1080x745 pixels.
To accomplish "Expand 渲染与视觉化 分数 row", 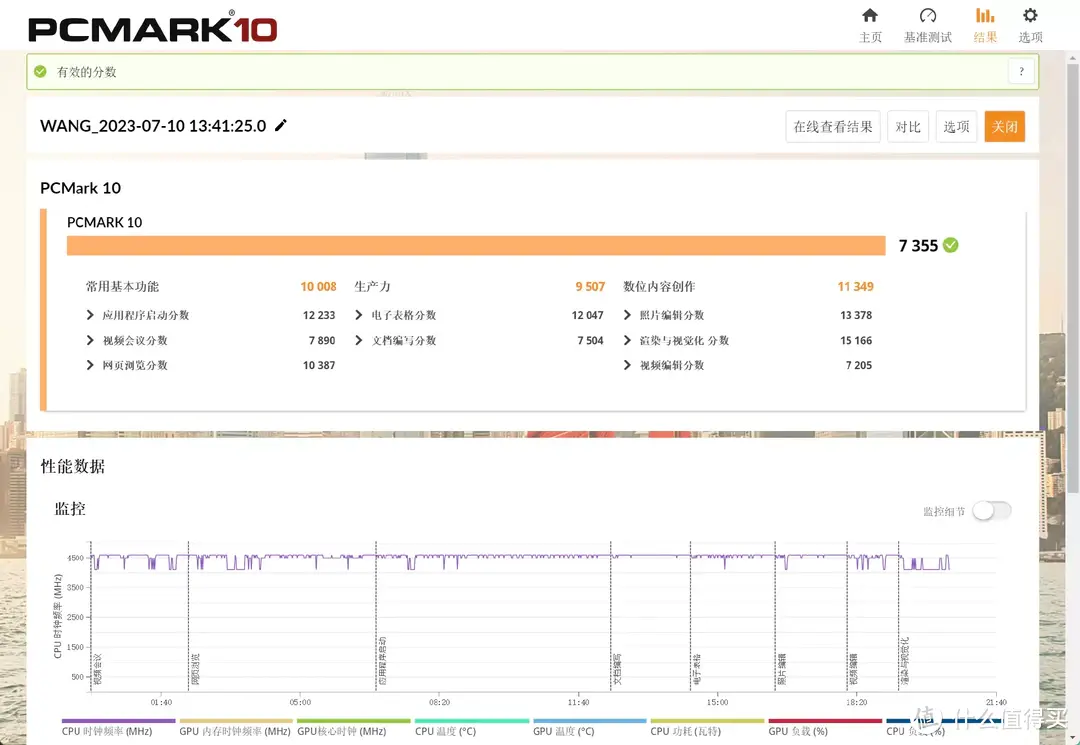I will point(627,340).
